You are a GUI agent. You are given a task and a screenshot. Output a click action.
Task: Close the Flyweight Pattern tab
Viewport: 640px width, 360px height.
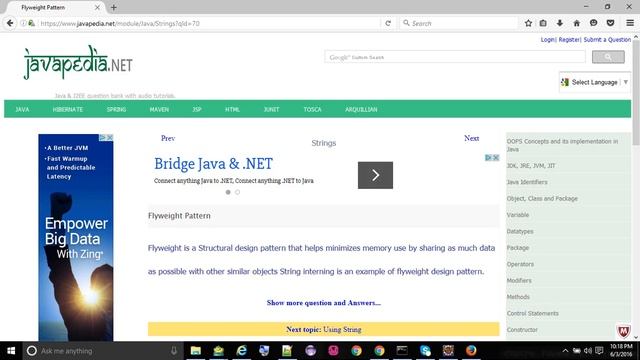coord(97,7)
